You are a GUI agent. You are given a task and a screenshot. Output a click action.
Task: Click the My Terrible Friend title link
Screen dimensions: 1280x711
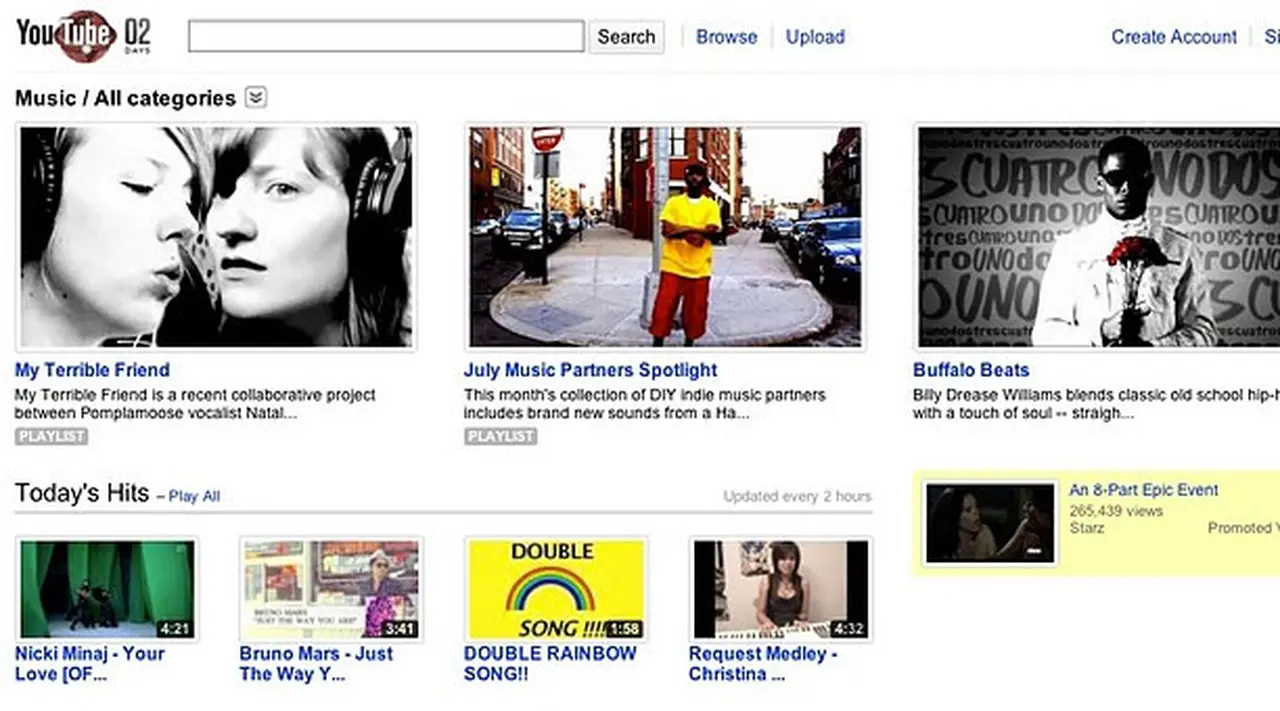coord(92,370)
